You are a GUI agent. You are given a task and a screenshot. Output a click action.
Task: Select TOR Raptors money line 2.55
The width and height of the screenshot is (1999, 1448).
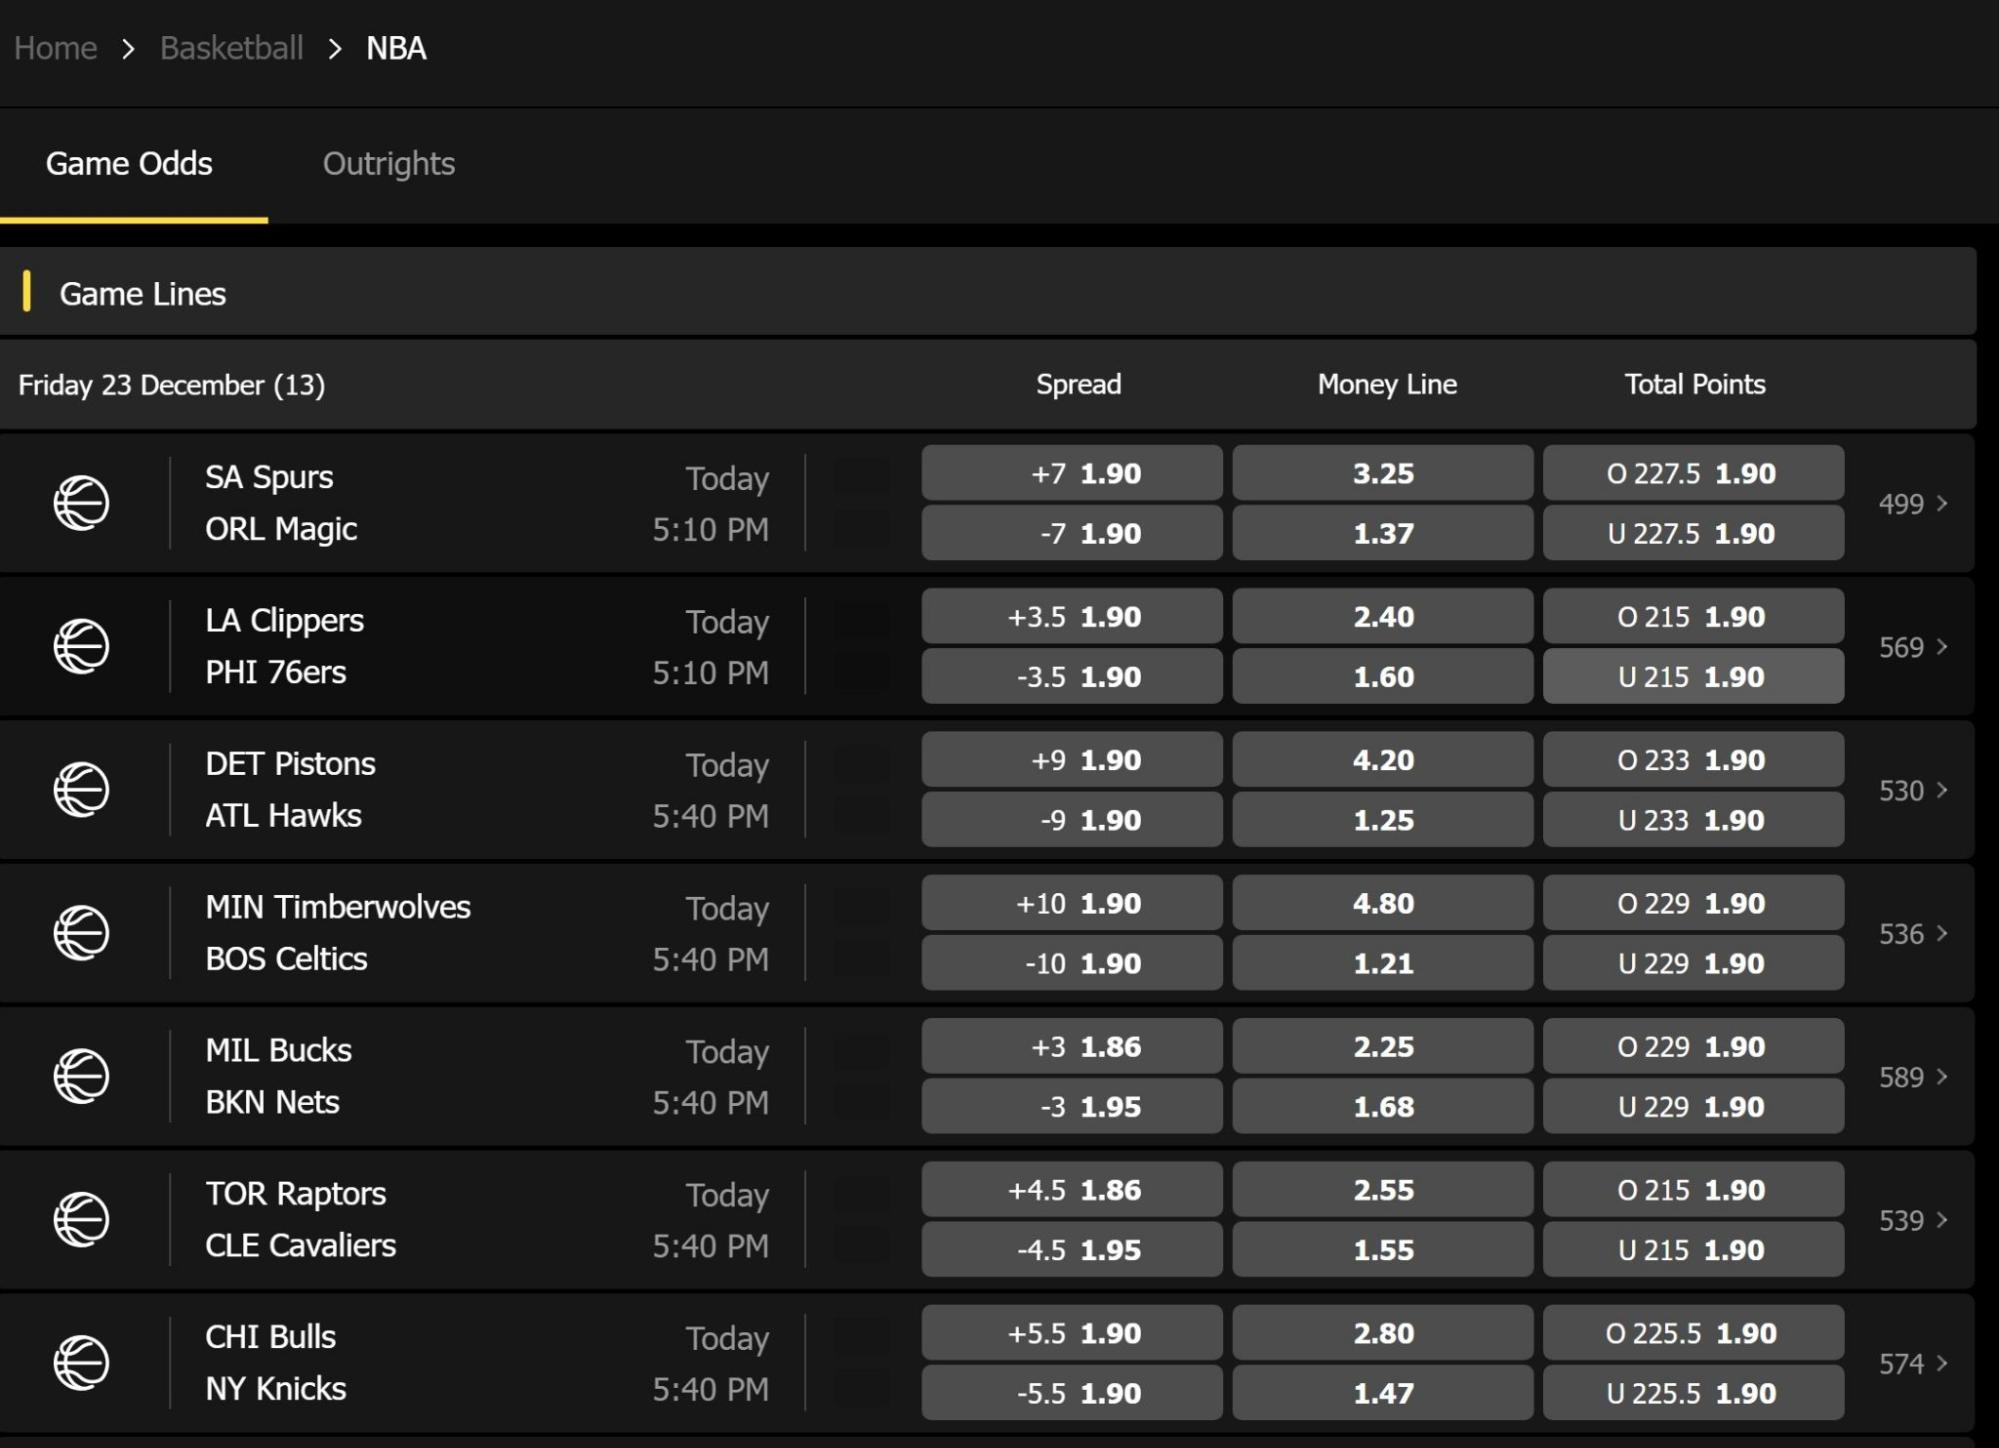click(1383, 1190)
